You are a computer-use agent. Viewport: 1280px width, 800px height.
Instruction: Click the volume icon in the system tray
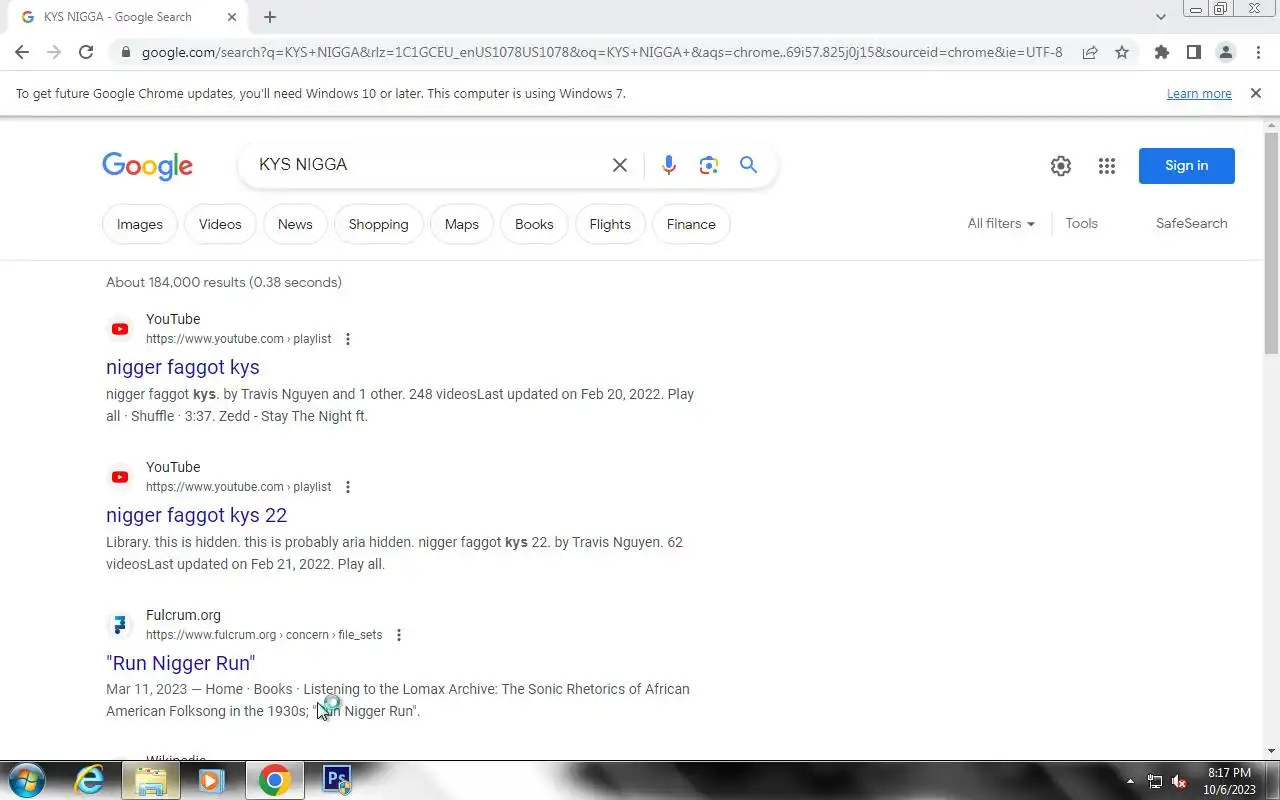1179,781
